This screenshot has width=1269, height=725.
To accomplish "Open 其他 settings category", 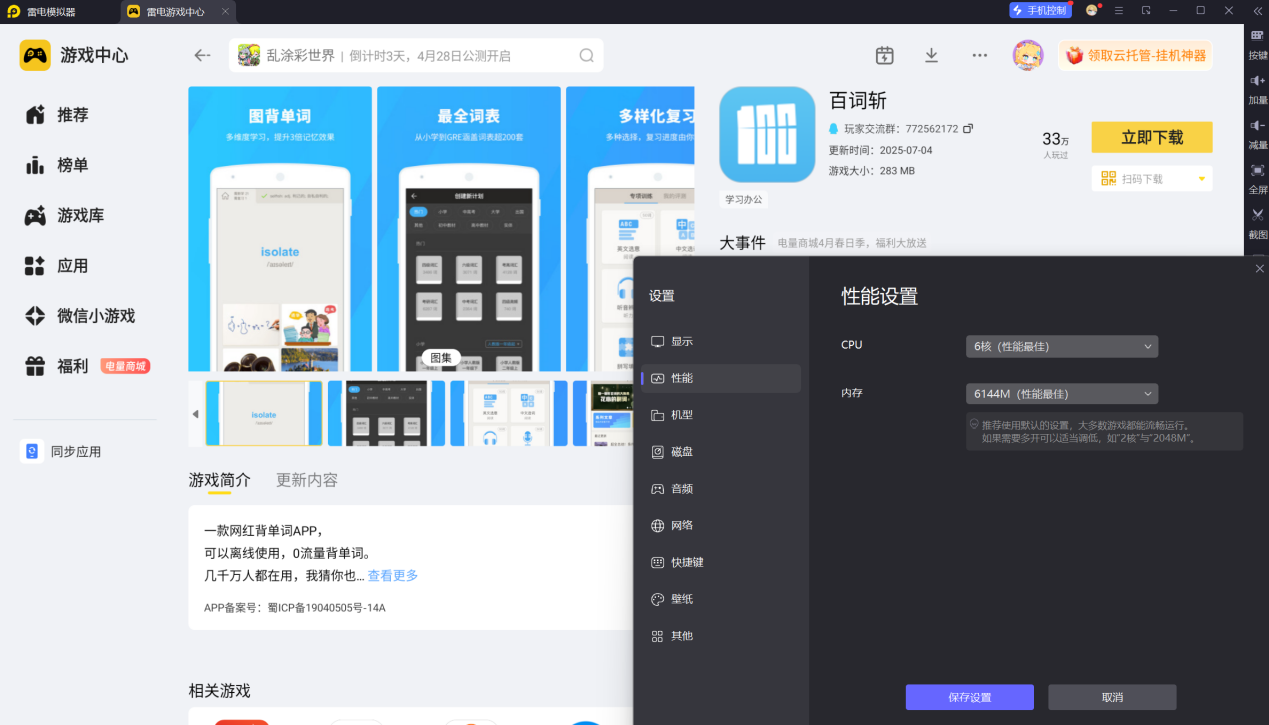I will [720, 636].
